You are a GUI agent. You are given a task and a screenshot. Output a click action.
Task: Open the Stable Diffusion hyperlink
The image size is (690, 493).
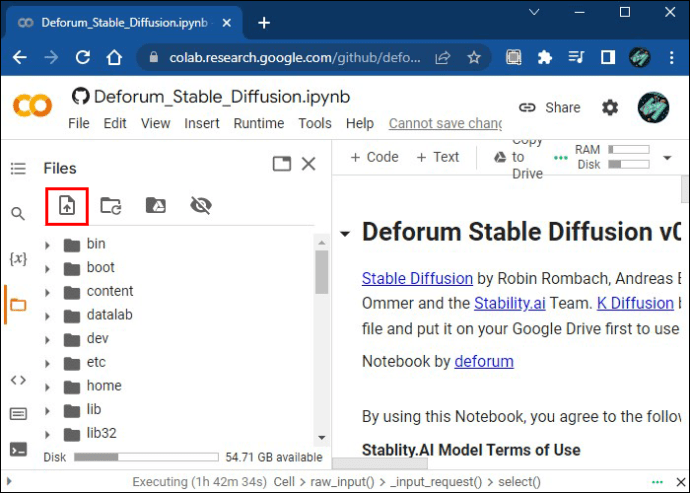click(x=417, y=278)
